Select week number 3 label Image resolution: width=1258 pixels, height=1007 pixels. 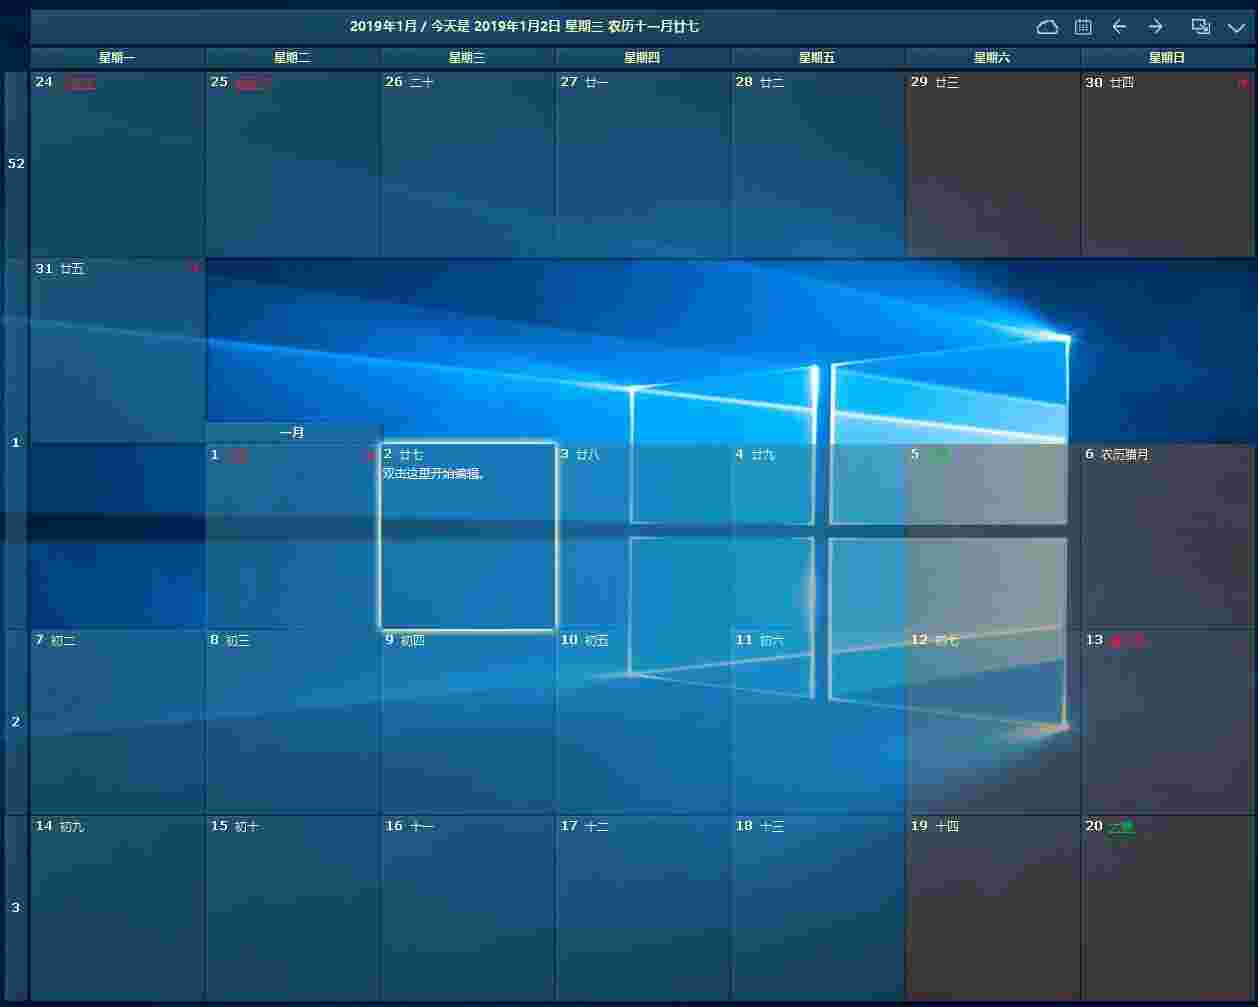click(16, 908)
